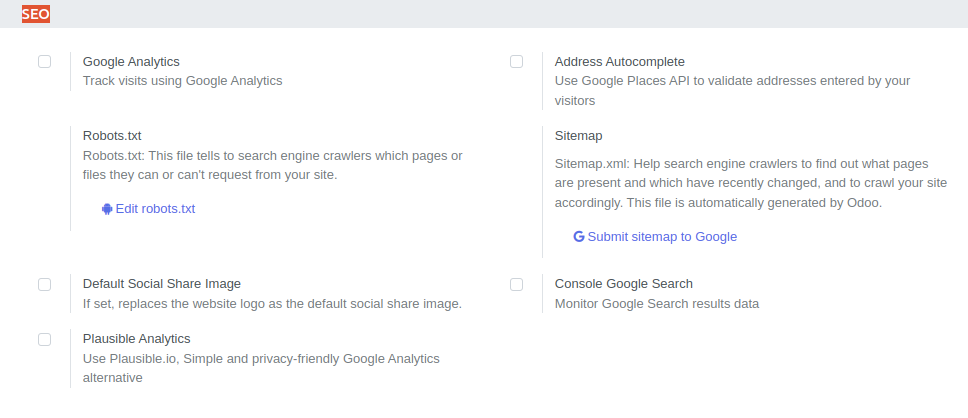Click the Sitemap.xml description paragraph
The image size is (968, 418).
tap(751, 183)
